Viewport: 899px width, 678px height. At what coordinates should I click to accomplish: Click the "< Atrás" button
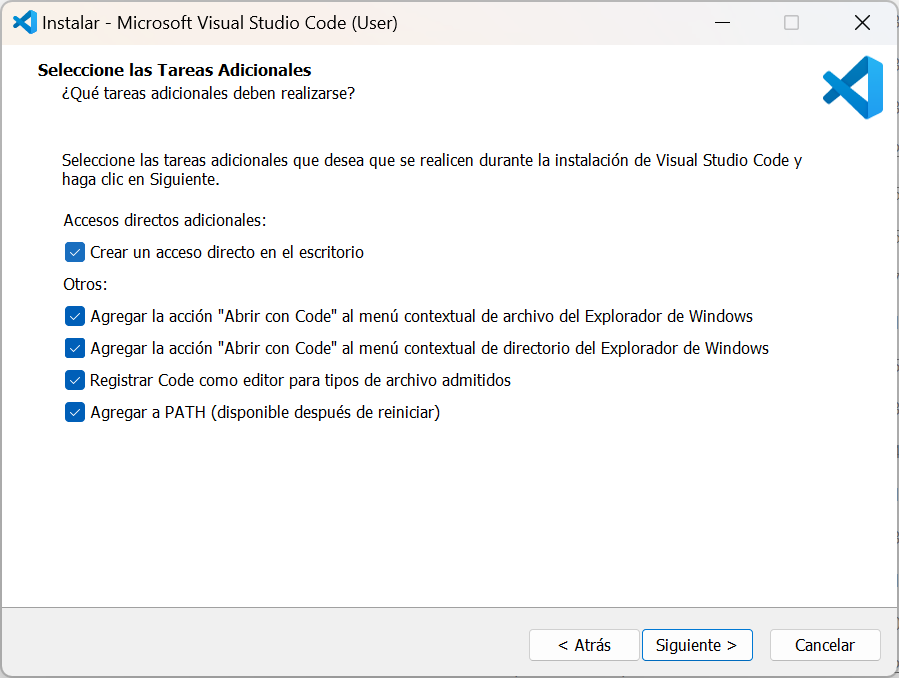583,645
